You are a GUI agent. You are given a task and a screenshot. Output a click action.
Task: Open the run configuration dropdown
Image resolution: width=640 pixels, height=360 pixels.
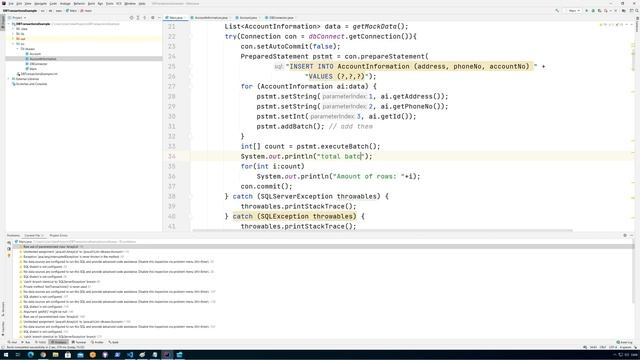pos(573,11)
